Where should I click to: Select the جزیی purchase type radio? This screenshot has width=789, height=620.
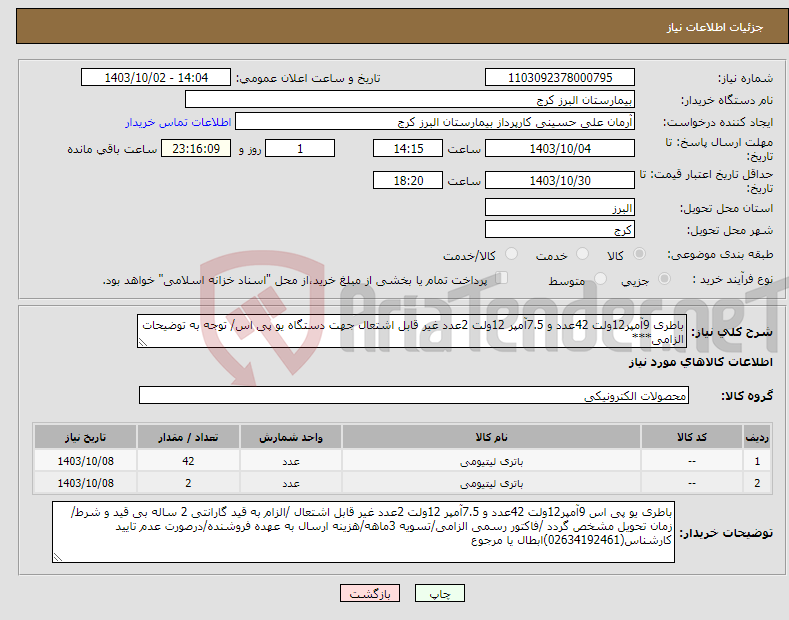[664, 279]
